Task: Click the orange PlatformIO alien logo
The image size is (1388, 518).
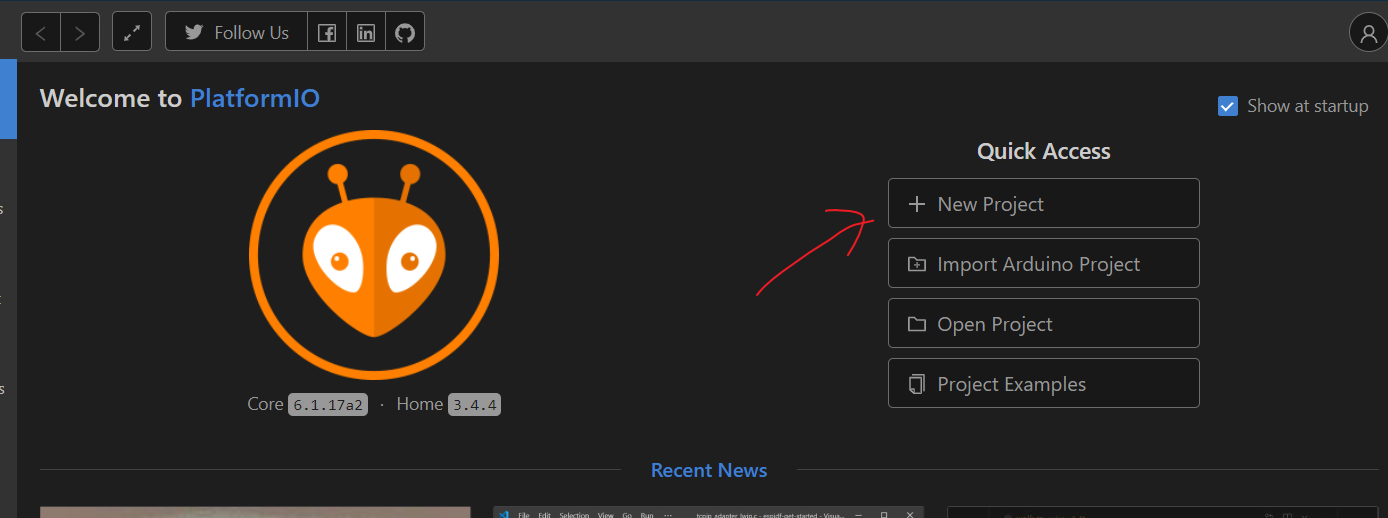Action: pyautogui.click(x=374, y=257)
